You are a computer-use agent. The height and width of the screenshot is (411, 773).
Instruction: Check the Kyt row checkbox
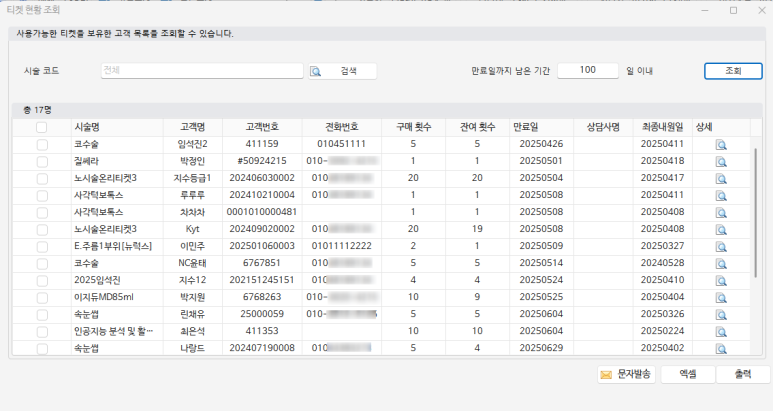42,230
